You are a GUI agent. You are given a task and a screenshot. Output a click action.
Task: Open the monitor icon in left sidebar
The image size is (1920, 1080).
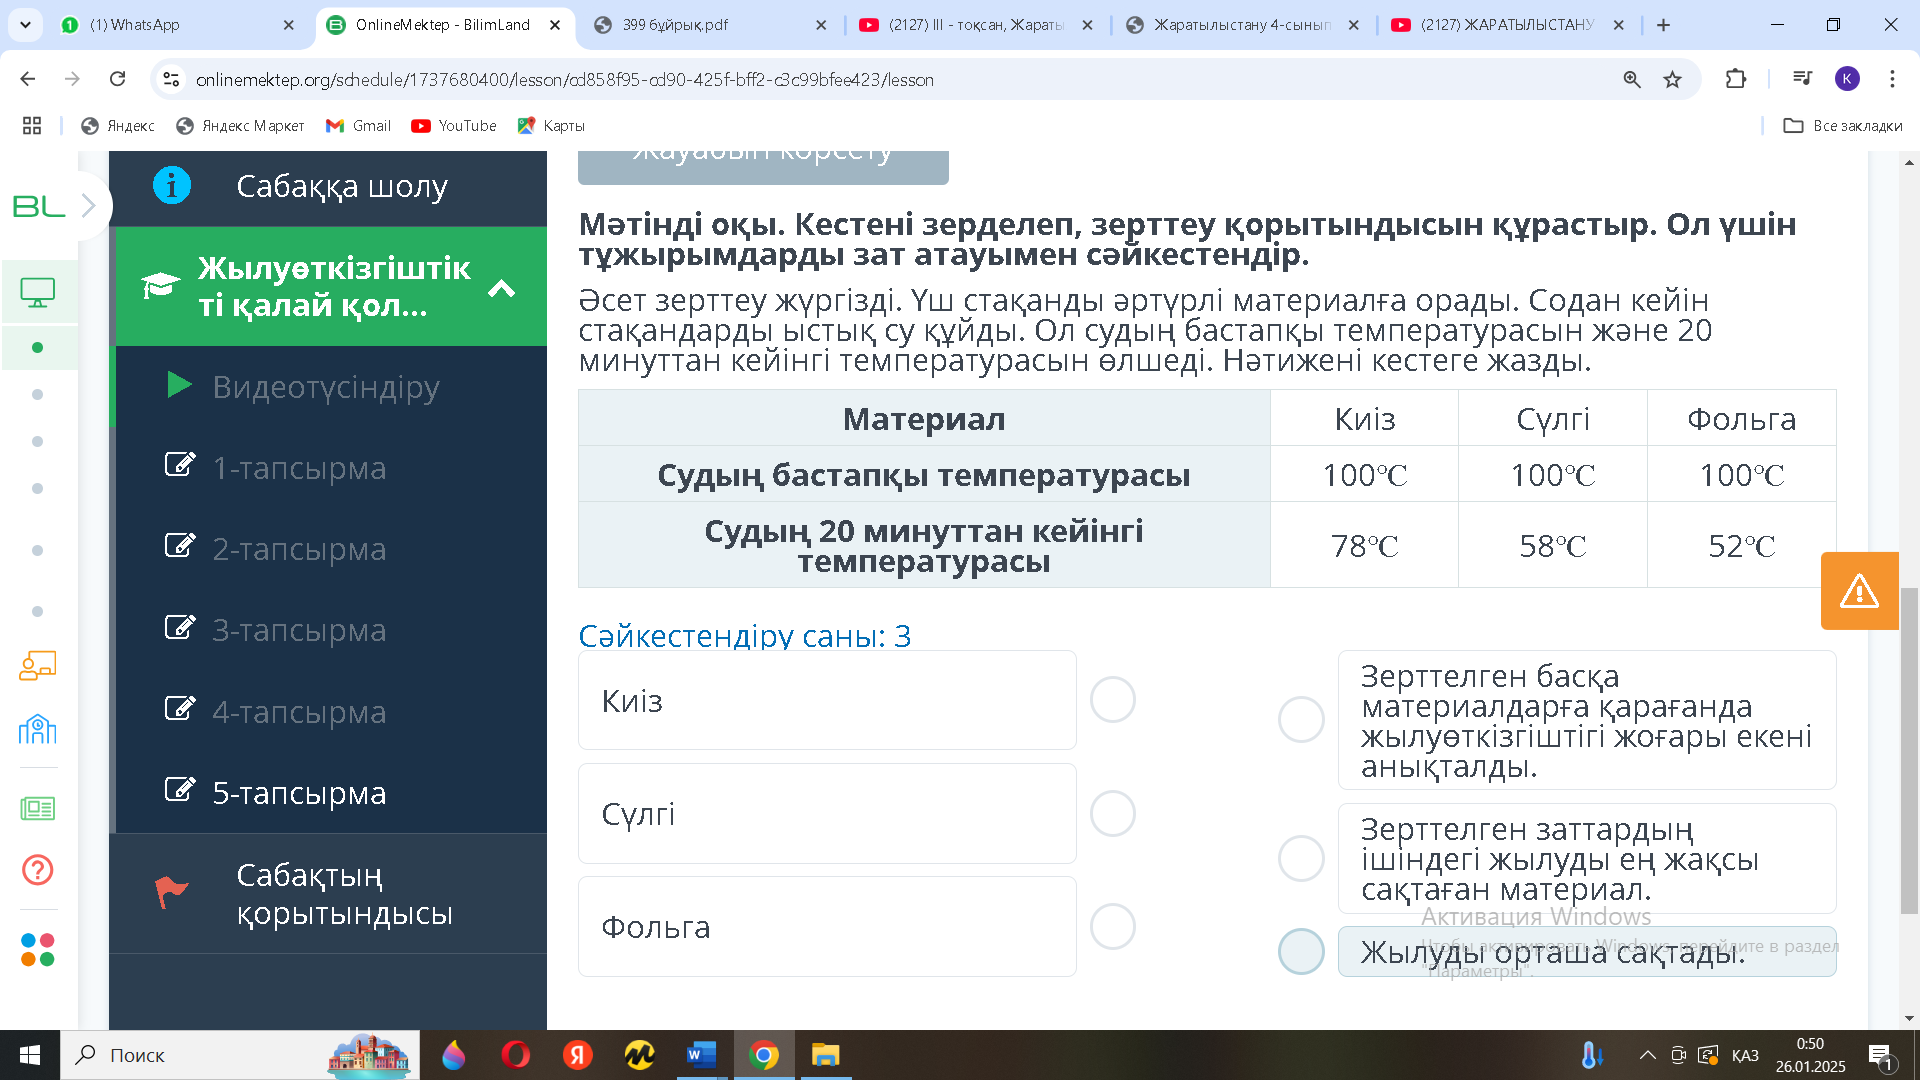[38, 292]
